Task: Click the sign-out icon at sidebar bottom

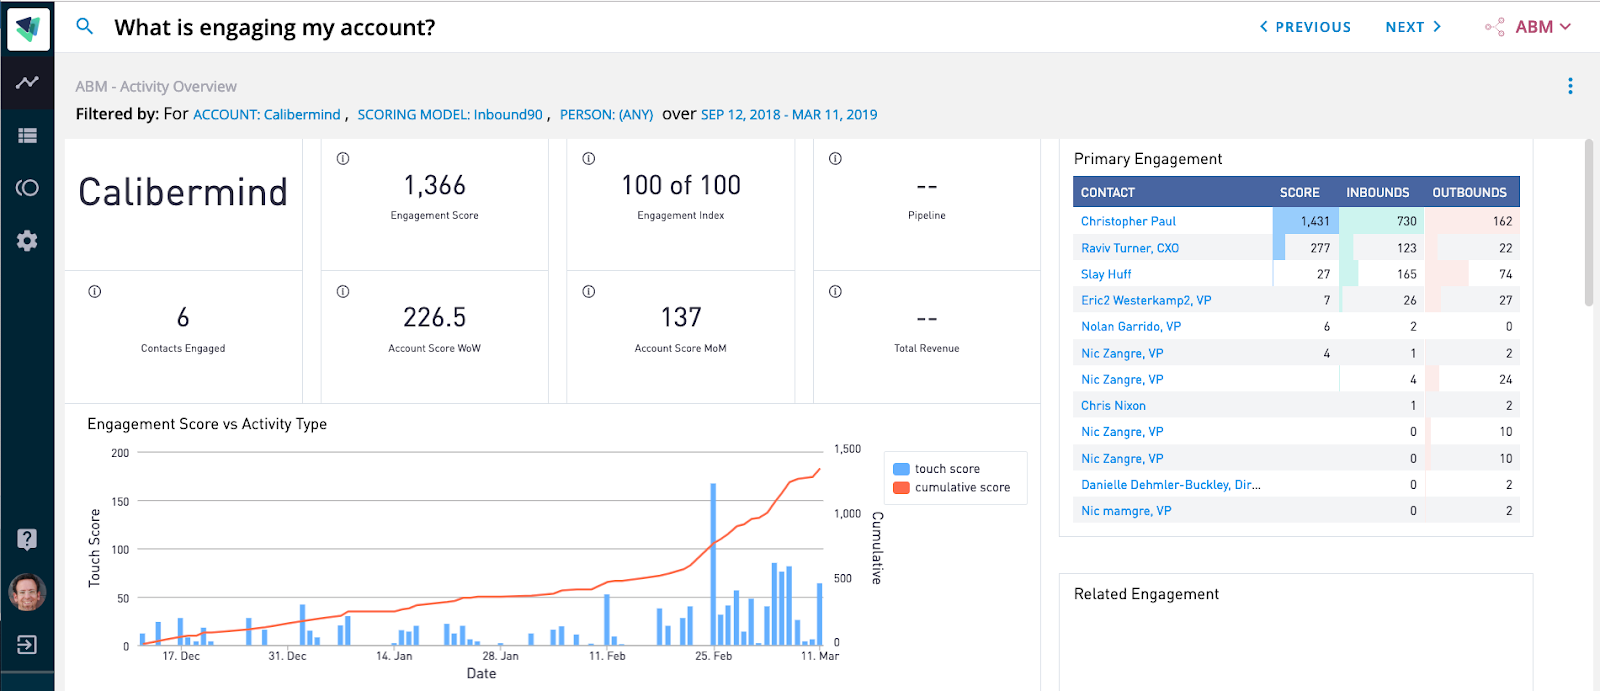Action: pos(27,645)
